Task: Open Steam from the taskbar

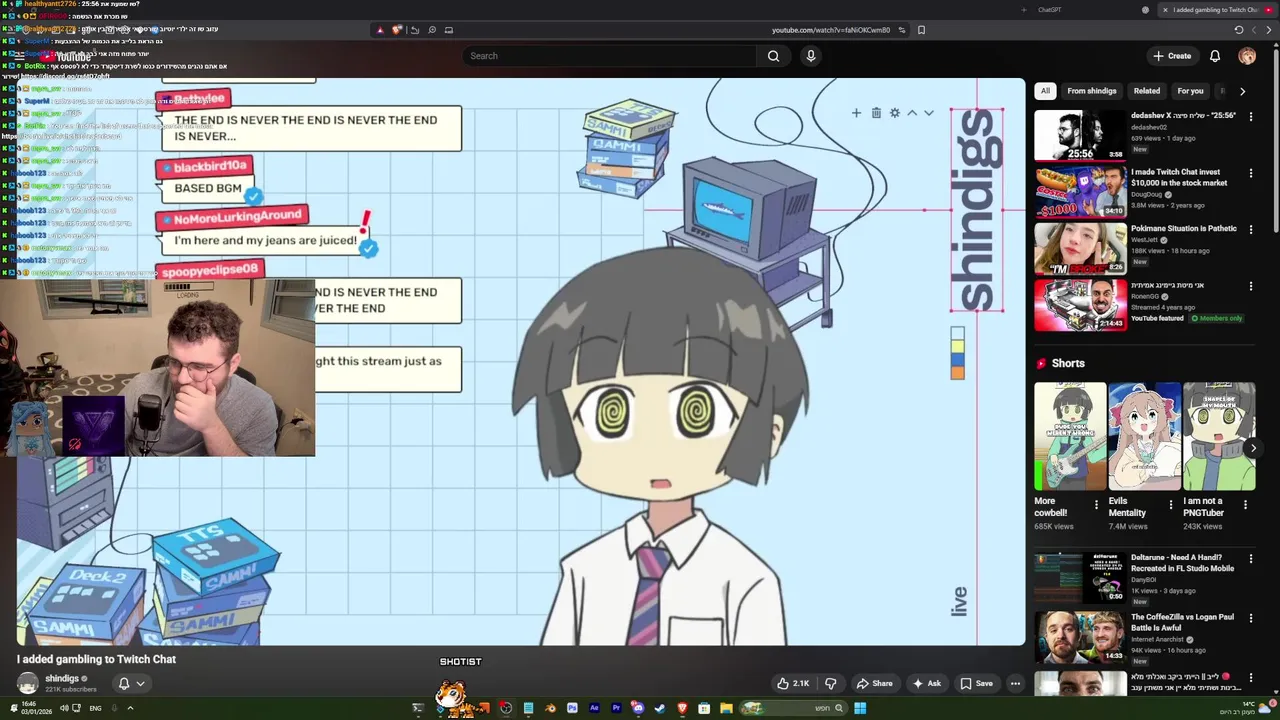Action: [x=660, y=708]
